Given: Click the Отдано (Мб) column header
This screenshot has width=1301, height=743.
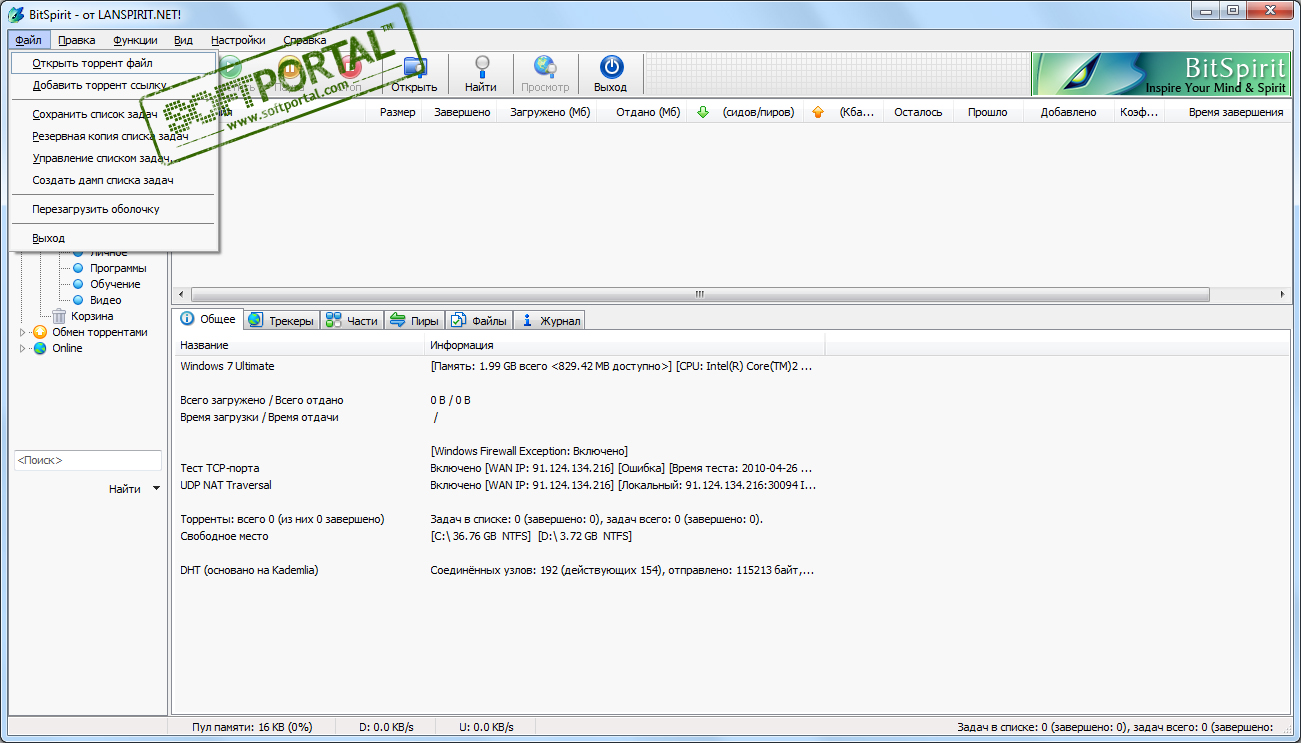Looking at the screenshot, I should [x=648, y=112].
